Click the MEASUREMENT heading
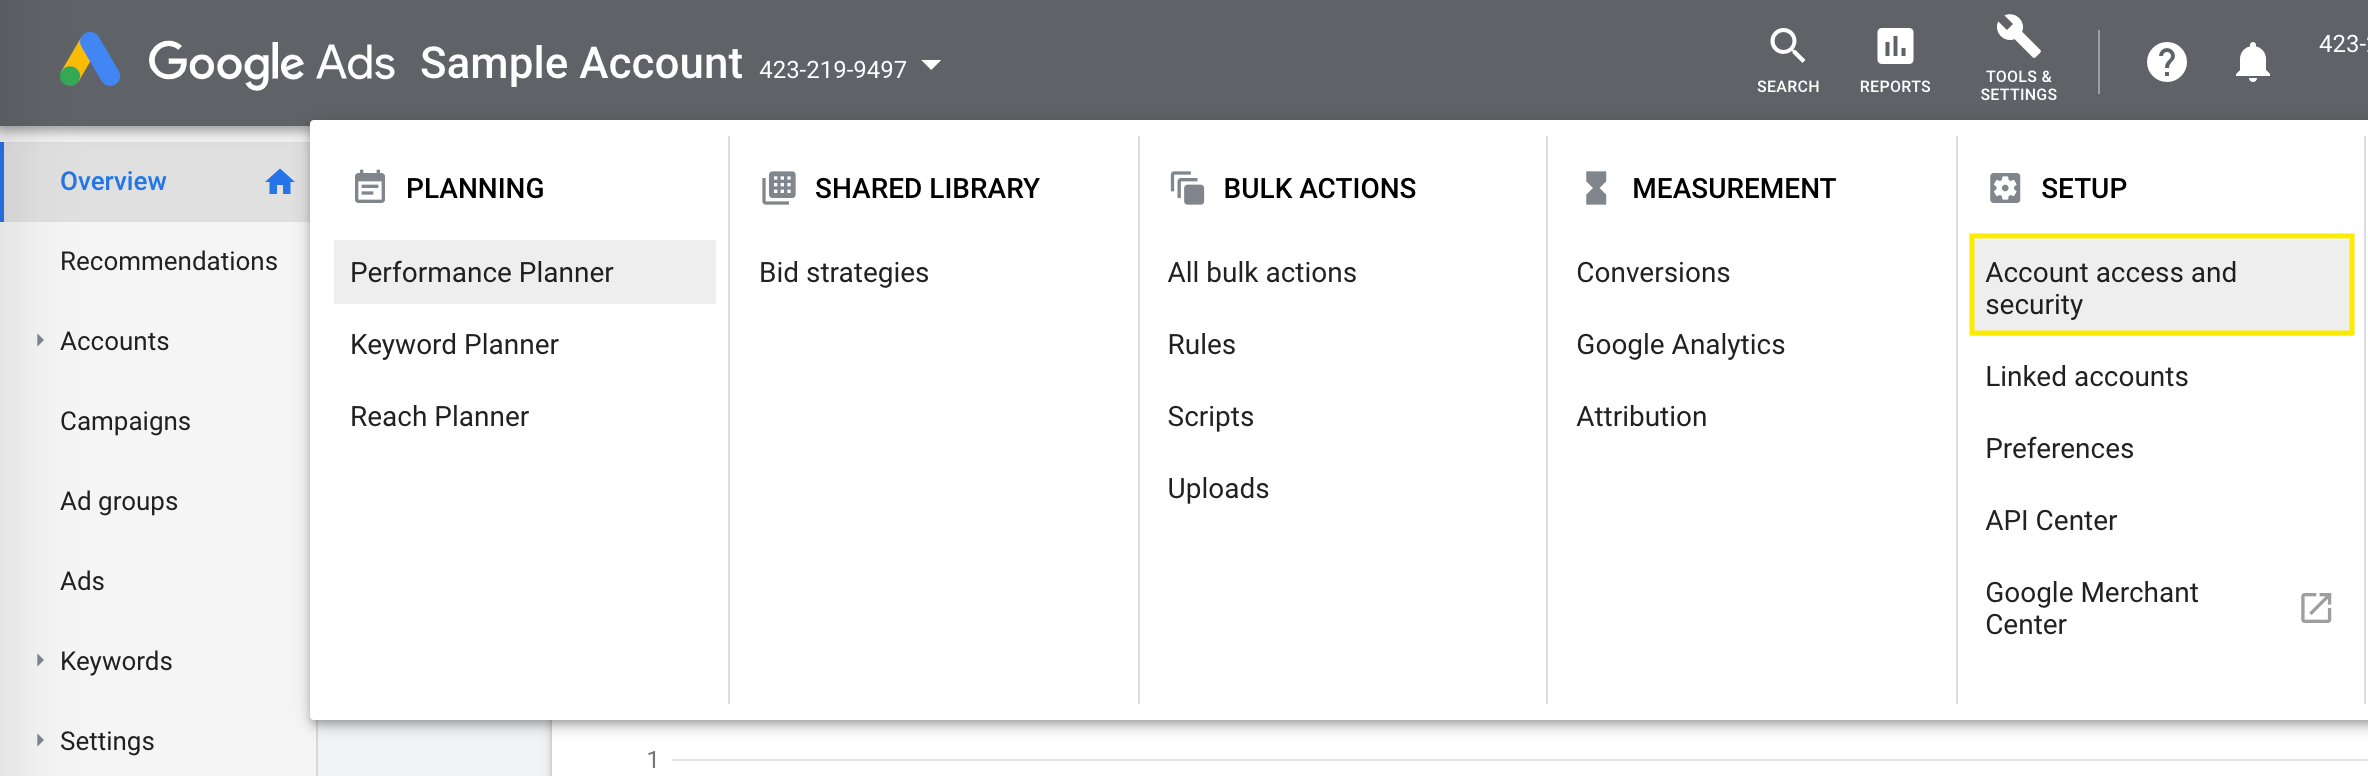This screenshot has height=776, width=2368. coord(1733,188)
